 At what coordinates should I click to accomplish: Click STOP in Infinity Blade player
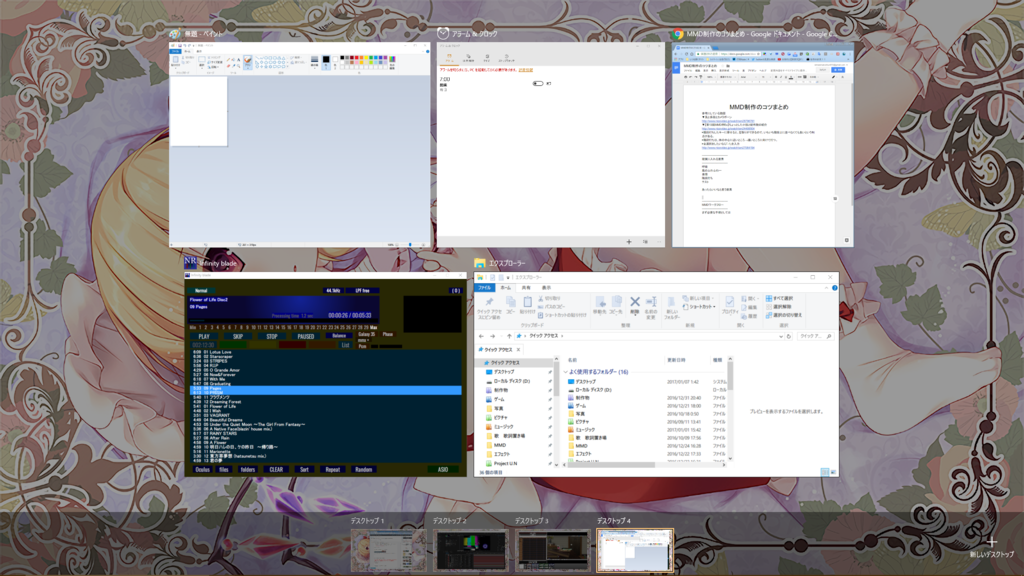coord(272,336)
